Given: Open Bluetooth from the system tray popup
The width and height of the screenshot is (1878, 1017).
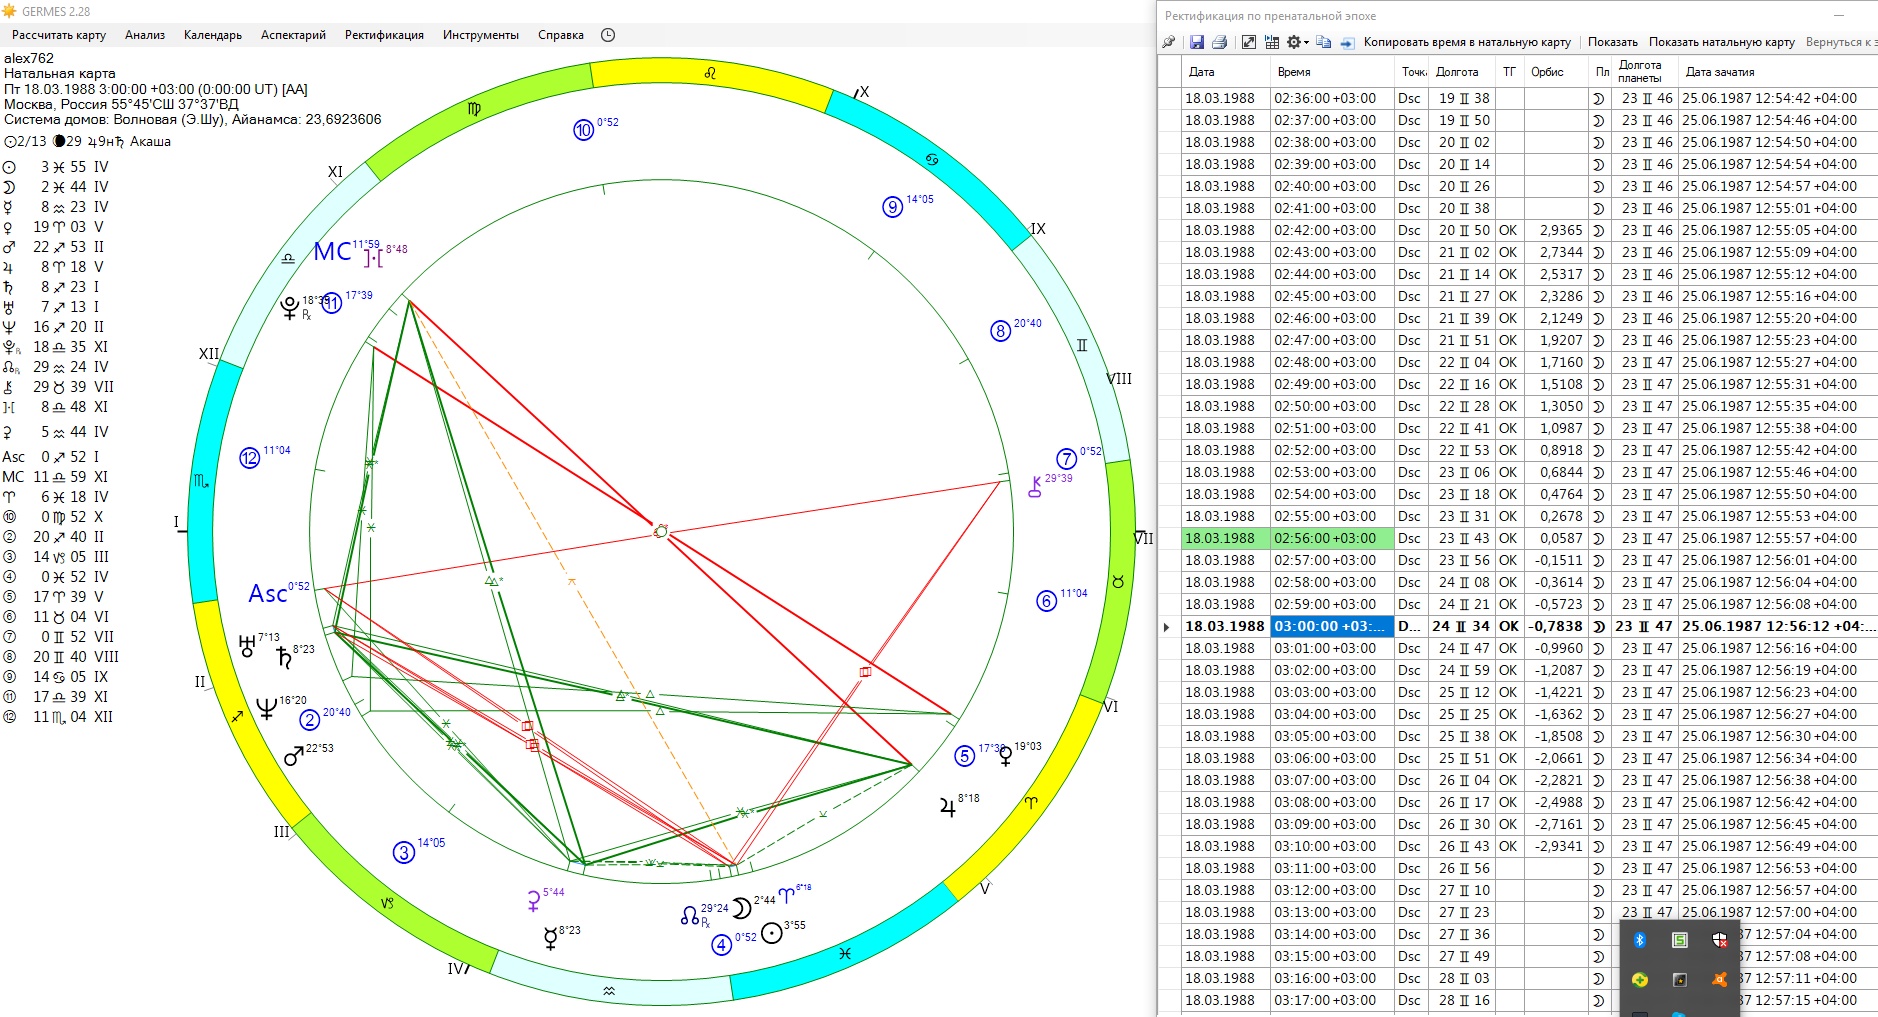Looking at the screenshot, I should [x=1640, y=939].
